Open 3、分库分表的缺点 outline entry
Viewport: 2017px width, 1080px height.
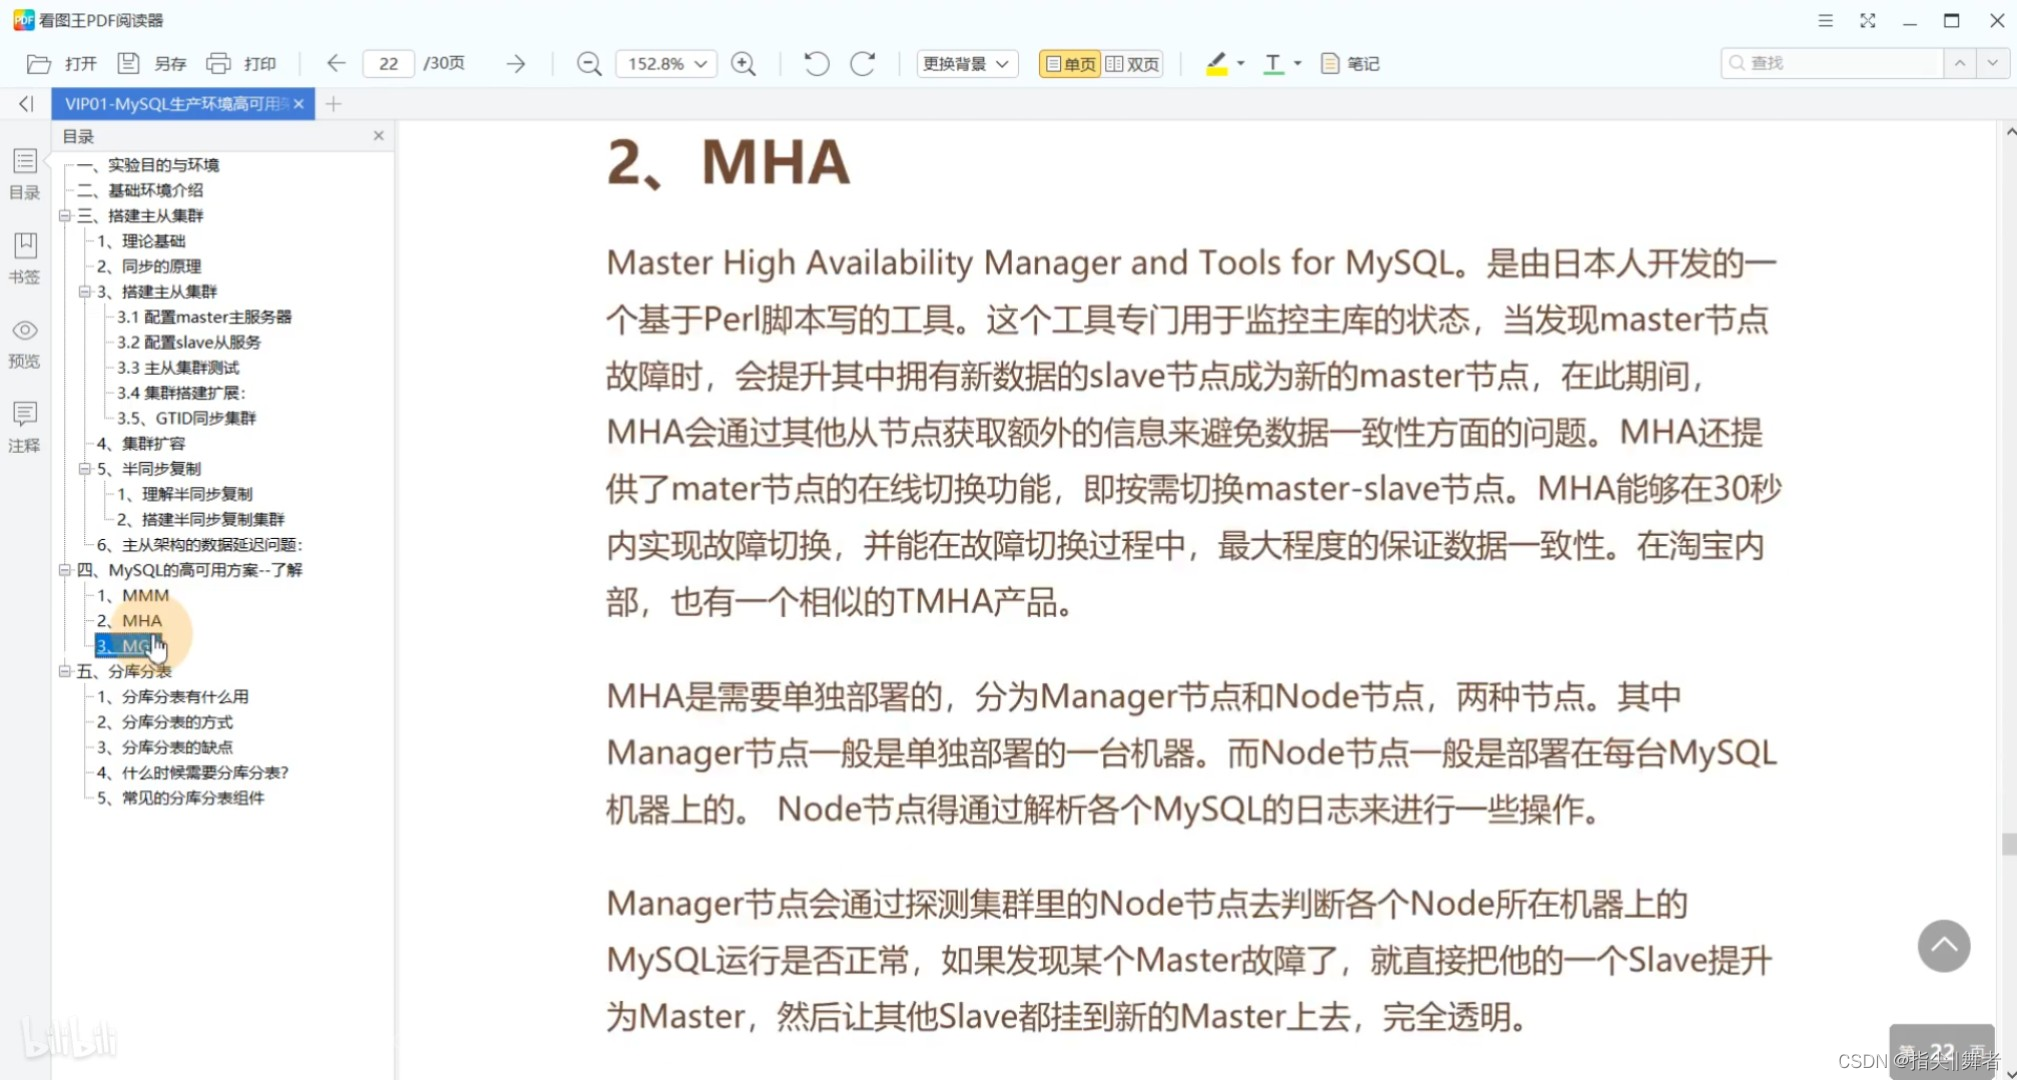pyautogui.click(x=165, y=747)
